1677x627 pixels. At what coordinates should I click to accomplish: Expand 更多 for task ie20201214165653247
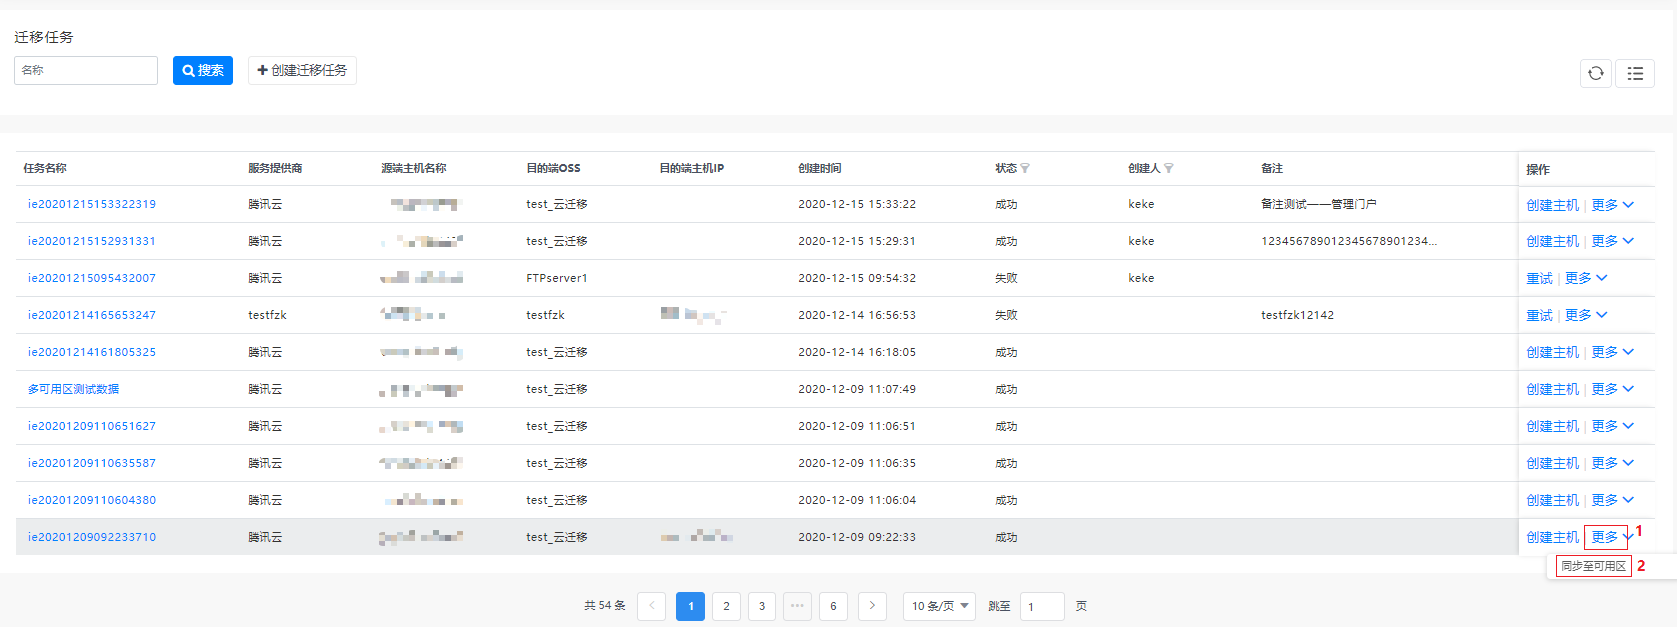click(x=1586, y=315)
